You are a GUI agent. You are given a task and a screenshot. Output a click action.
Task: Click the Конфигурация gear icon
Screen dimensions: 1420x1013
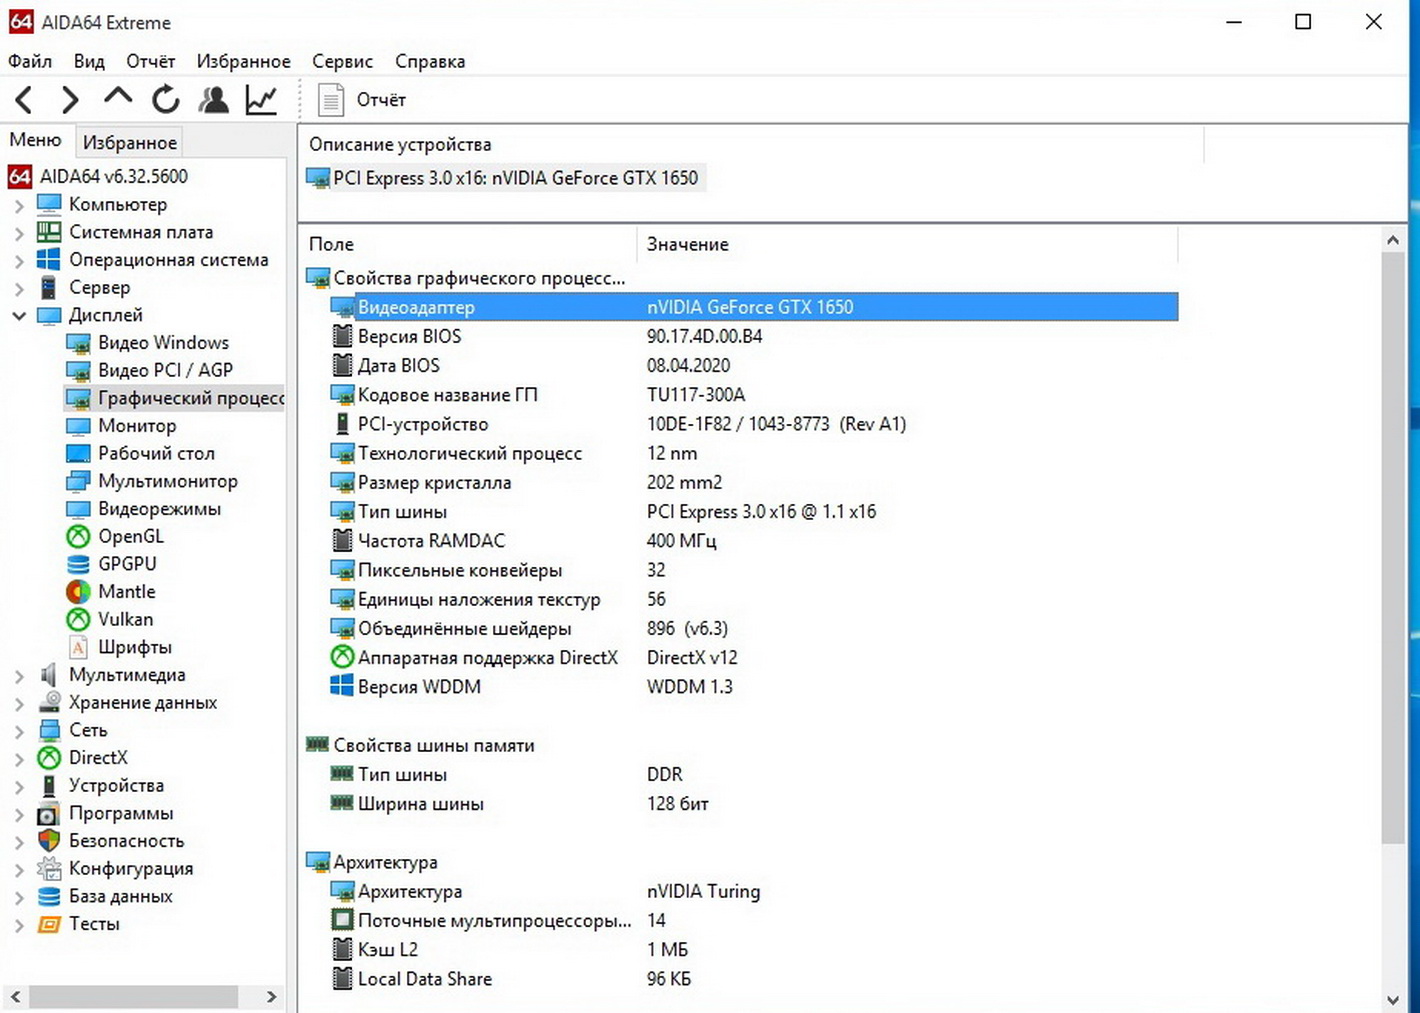(49, 869)
